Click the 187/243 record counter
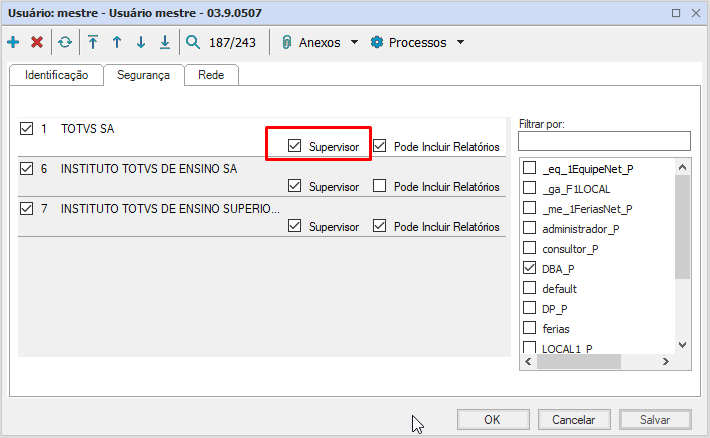 point(232,43)
